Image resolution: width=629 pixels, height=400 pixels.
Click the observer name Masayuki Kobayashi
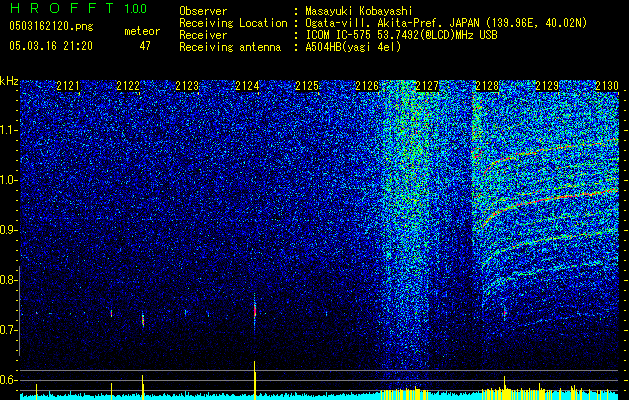(359, 12)
